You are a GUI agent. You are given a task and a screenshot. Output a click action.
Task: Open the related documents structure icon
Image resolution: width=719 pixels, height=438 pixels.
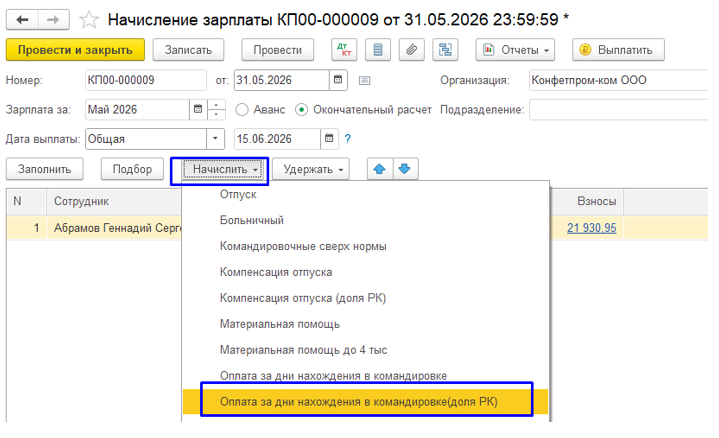pyautogui.click(x=445, y=50)
